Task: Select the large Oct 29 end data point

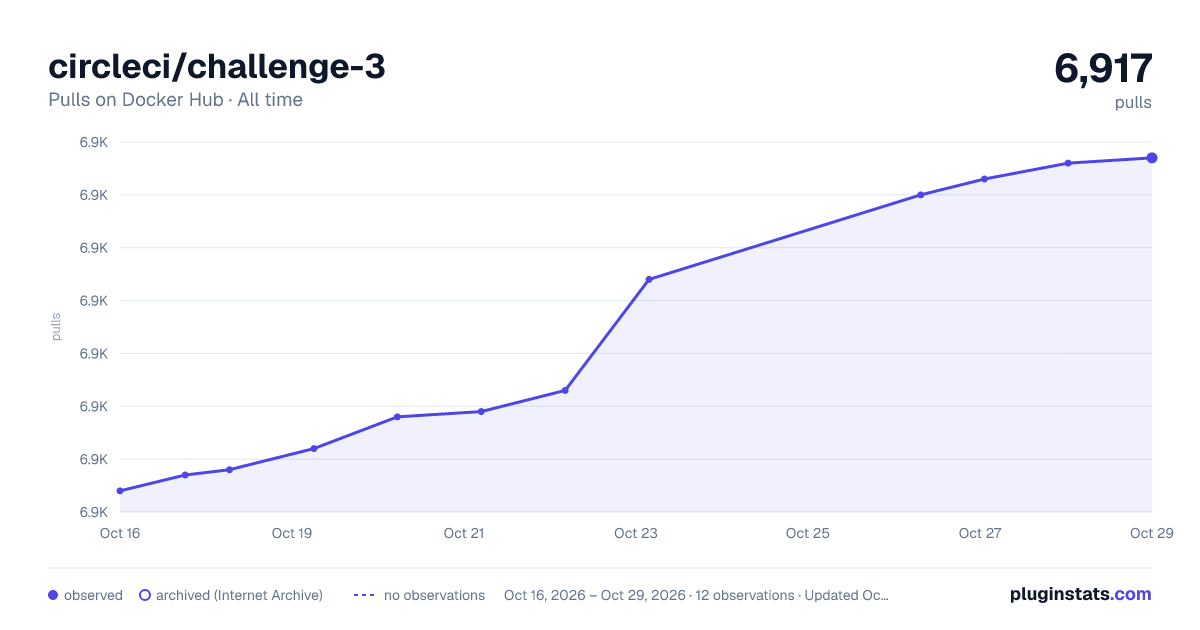Action: point(1152,158)
